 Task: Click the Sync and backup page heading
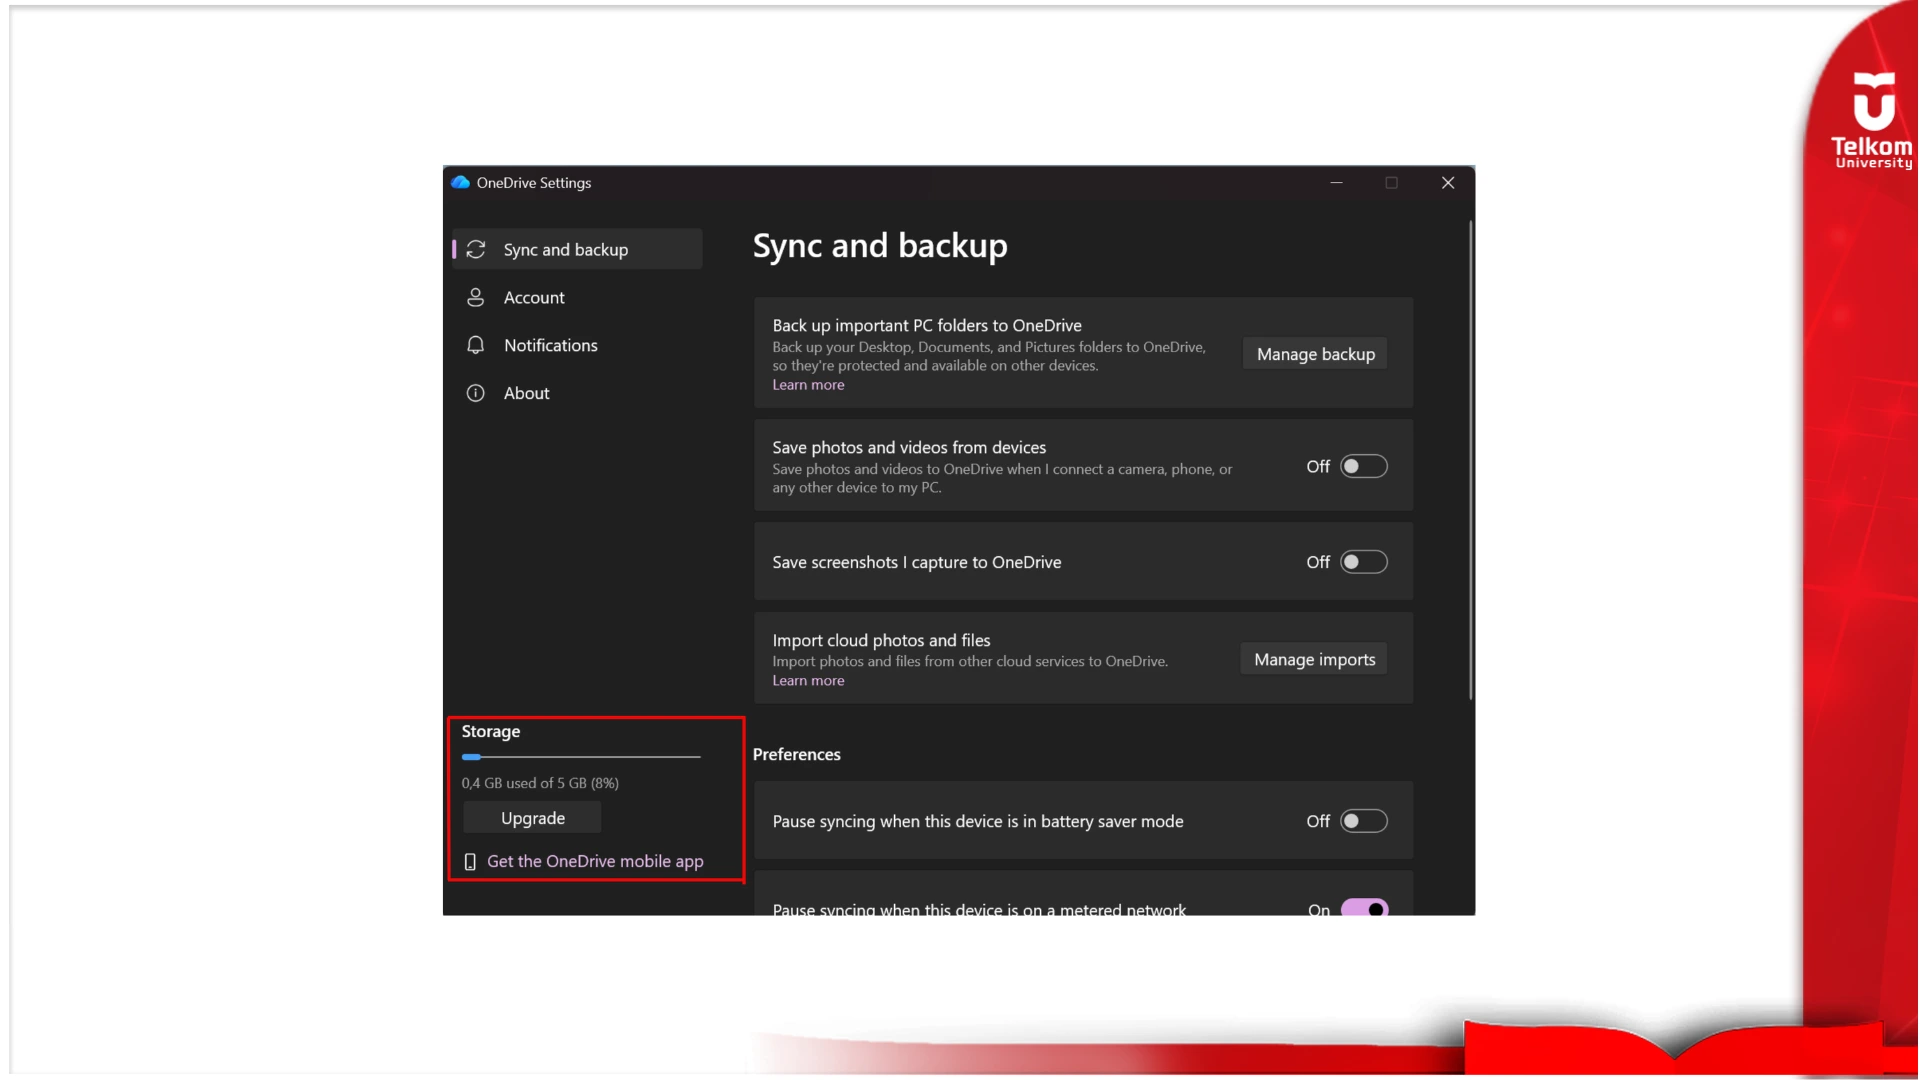(x=880, y=246)
